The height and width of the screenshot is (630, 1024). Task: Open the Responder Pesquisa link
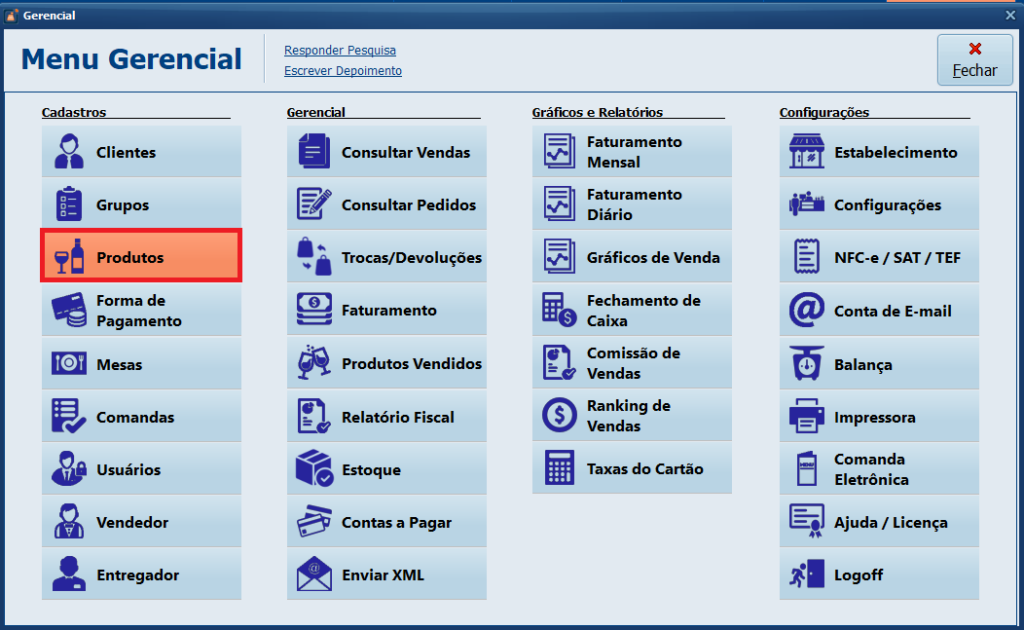click(x=340, y=50)
